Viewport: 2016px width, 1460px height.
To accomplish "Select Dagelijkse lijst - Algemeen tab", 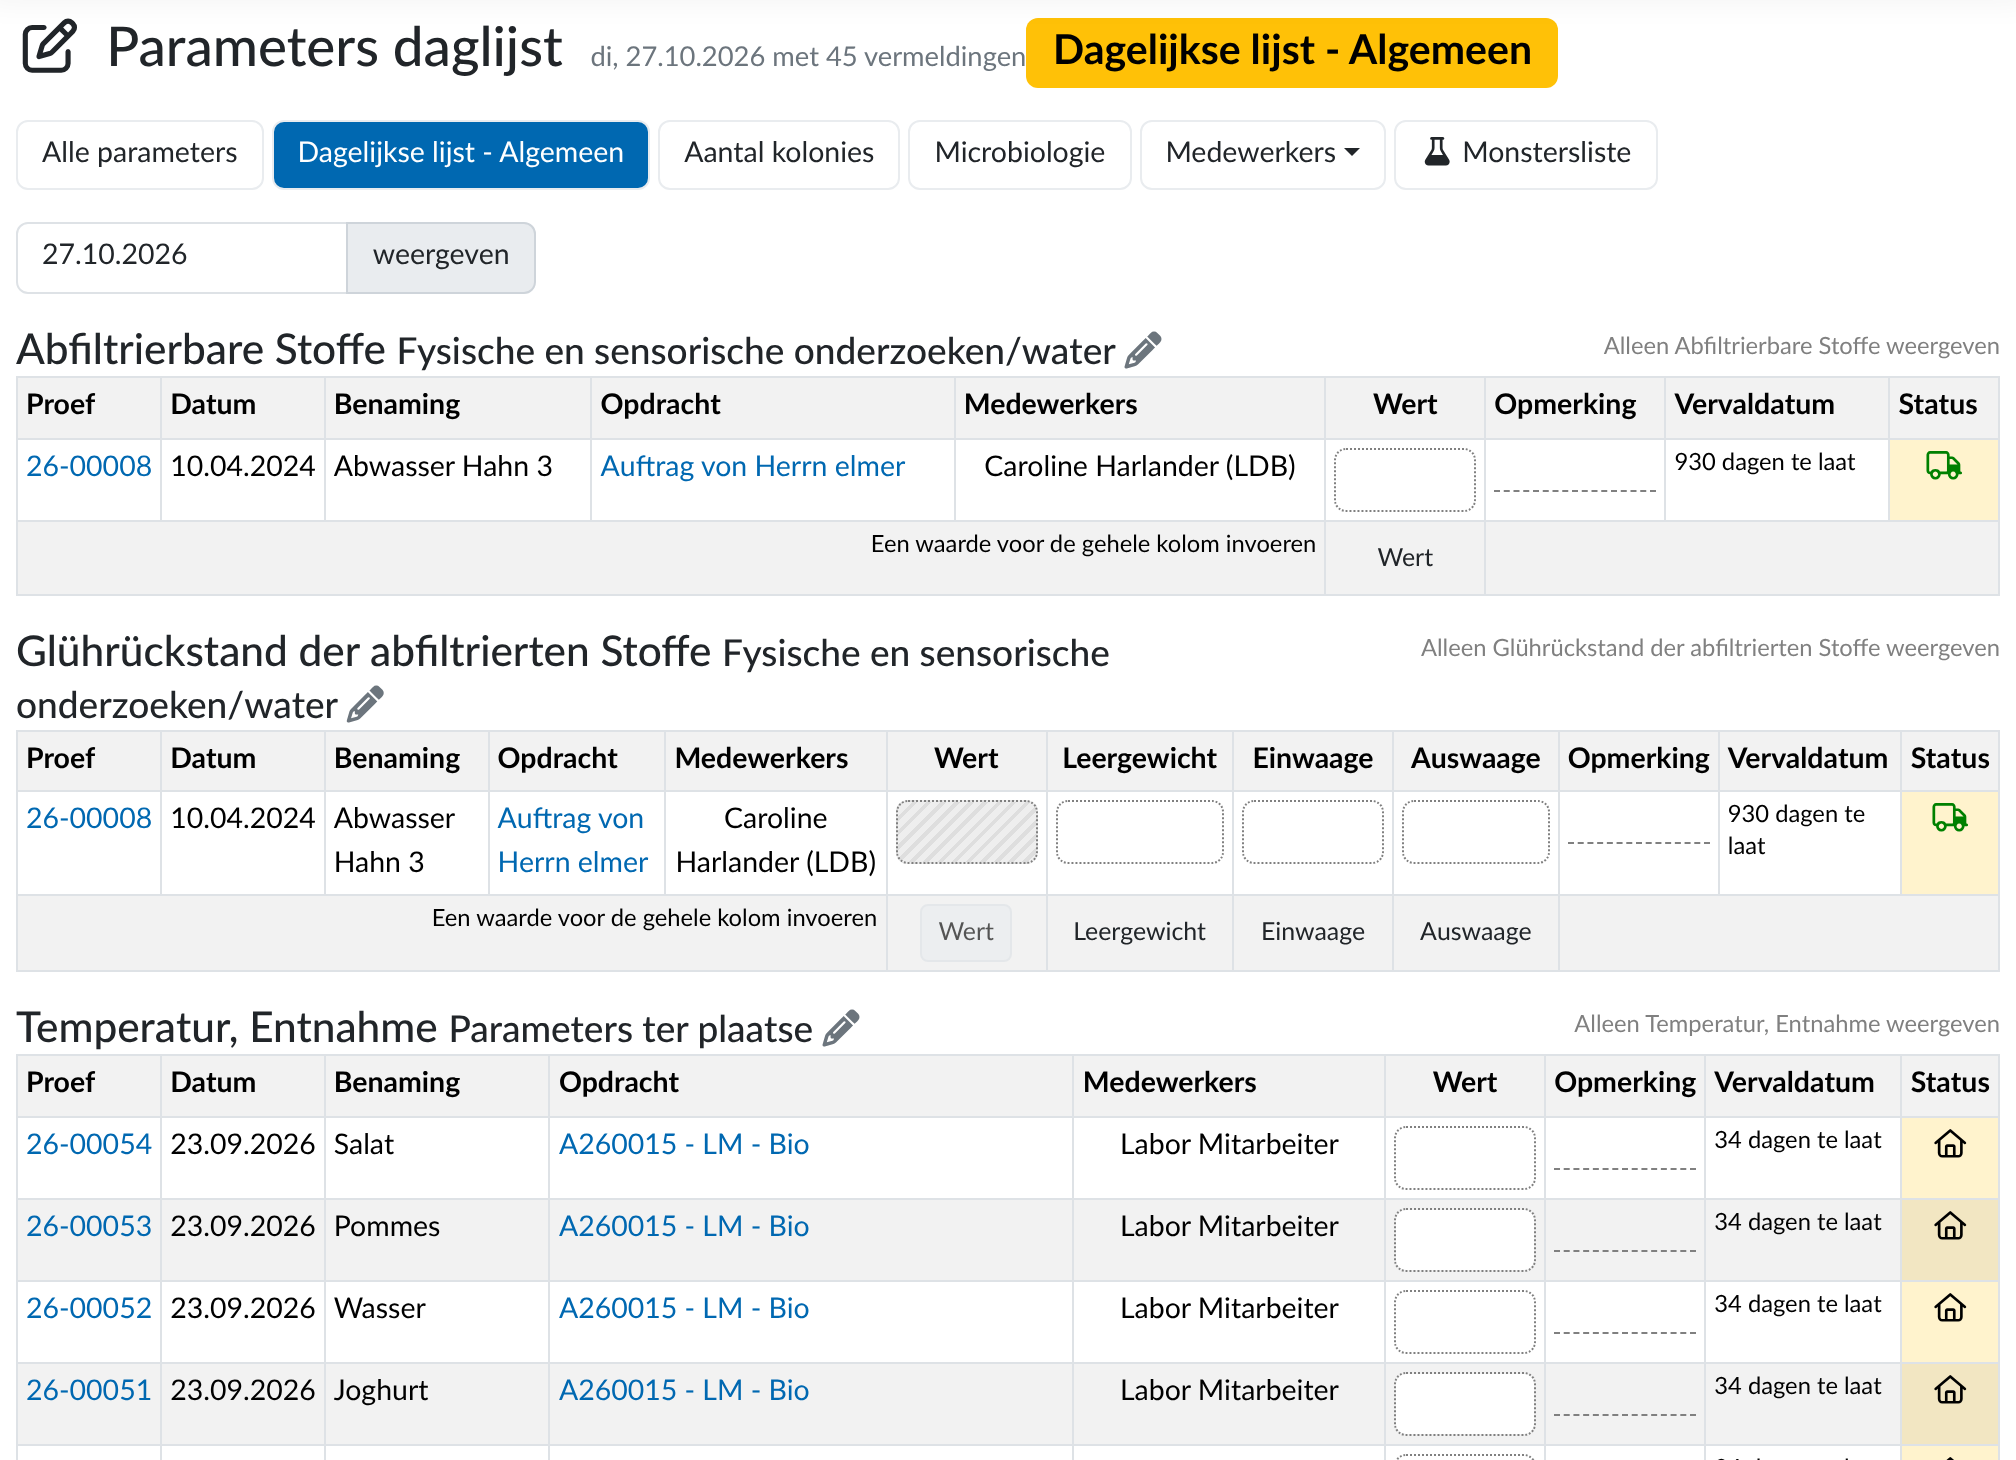I will click(x=461, y=154).
